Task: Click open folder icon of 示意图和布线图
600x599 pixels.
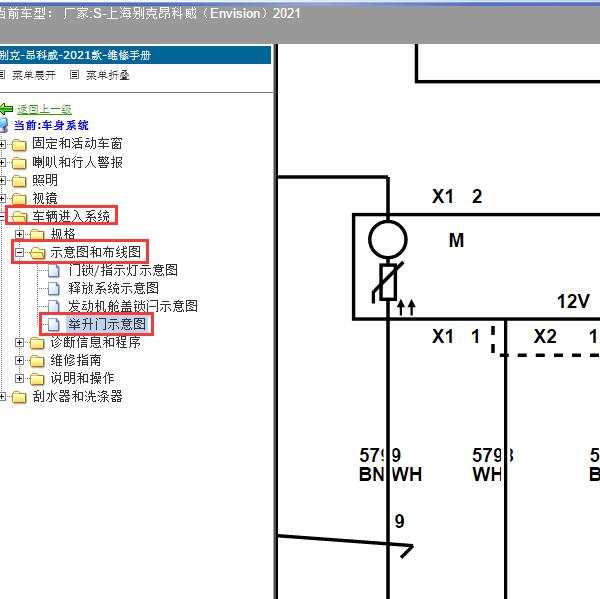Action: coord(37,253)
